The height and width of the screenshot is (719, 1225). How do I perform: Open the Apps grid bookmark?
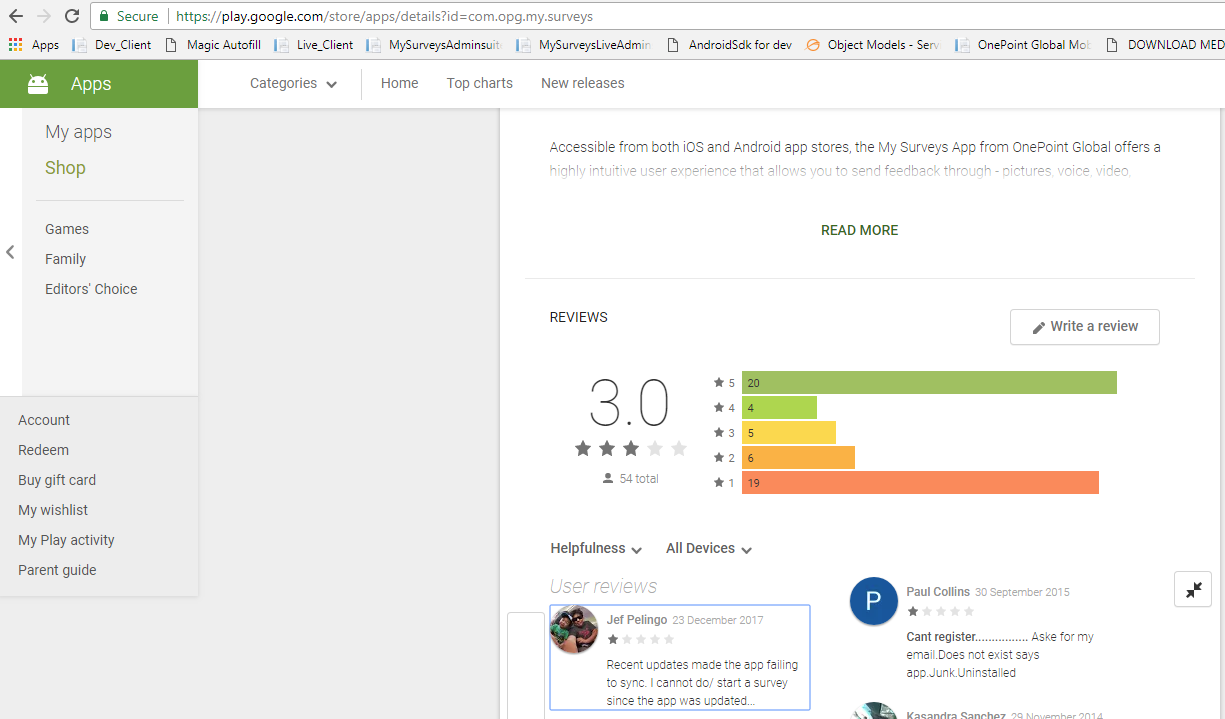pos(34,45)
